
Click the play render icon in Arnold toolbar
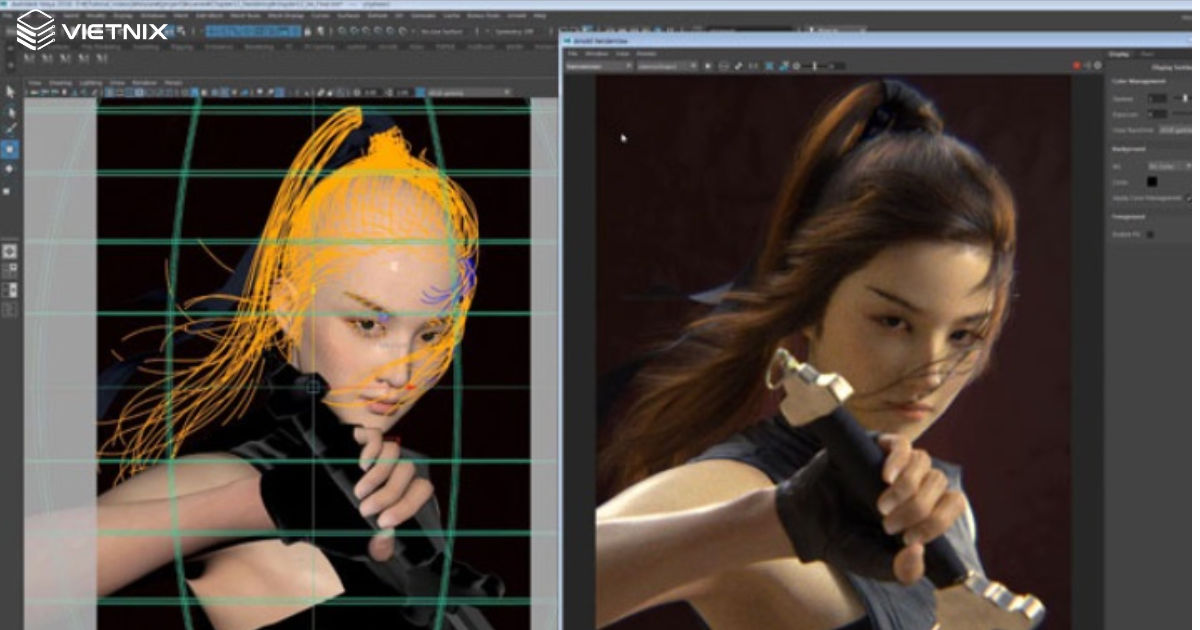[708, 66]
